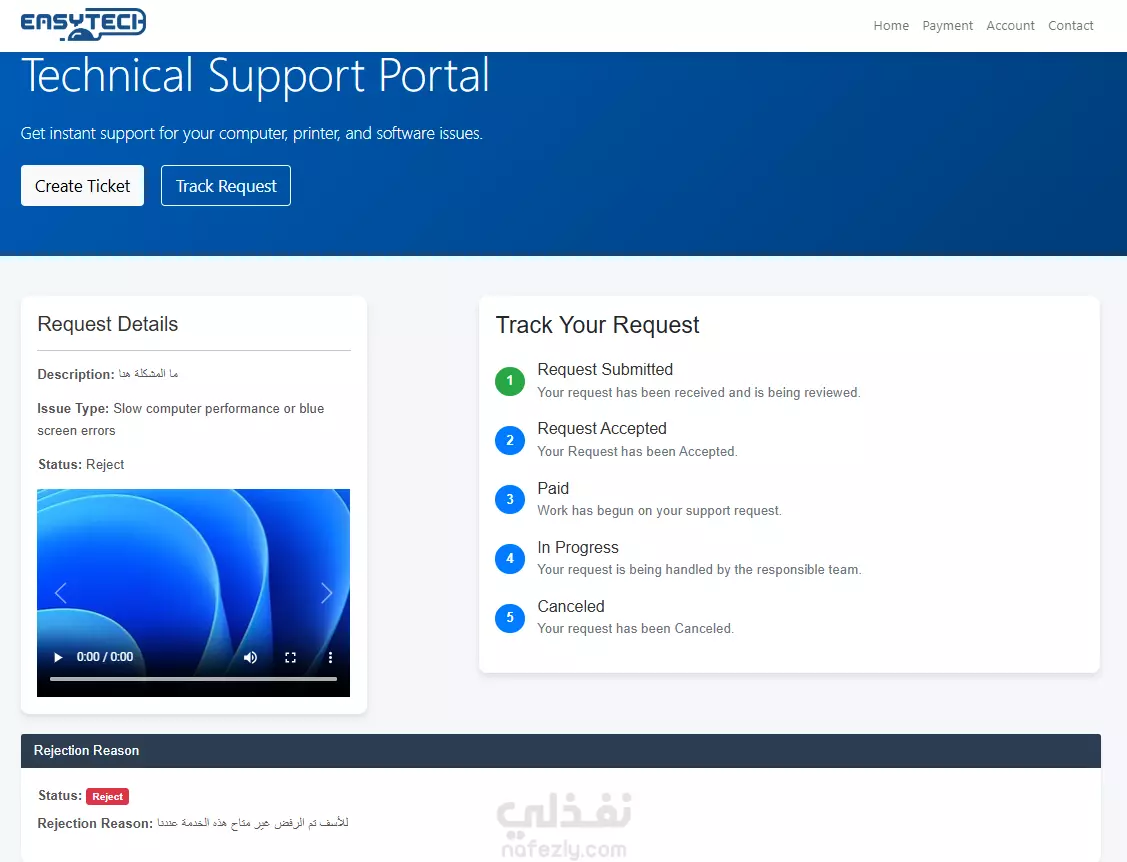Enter fullscreen on the video
This screenshot has height=862, width=1127.
290,657
